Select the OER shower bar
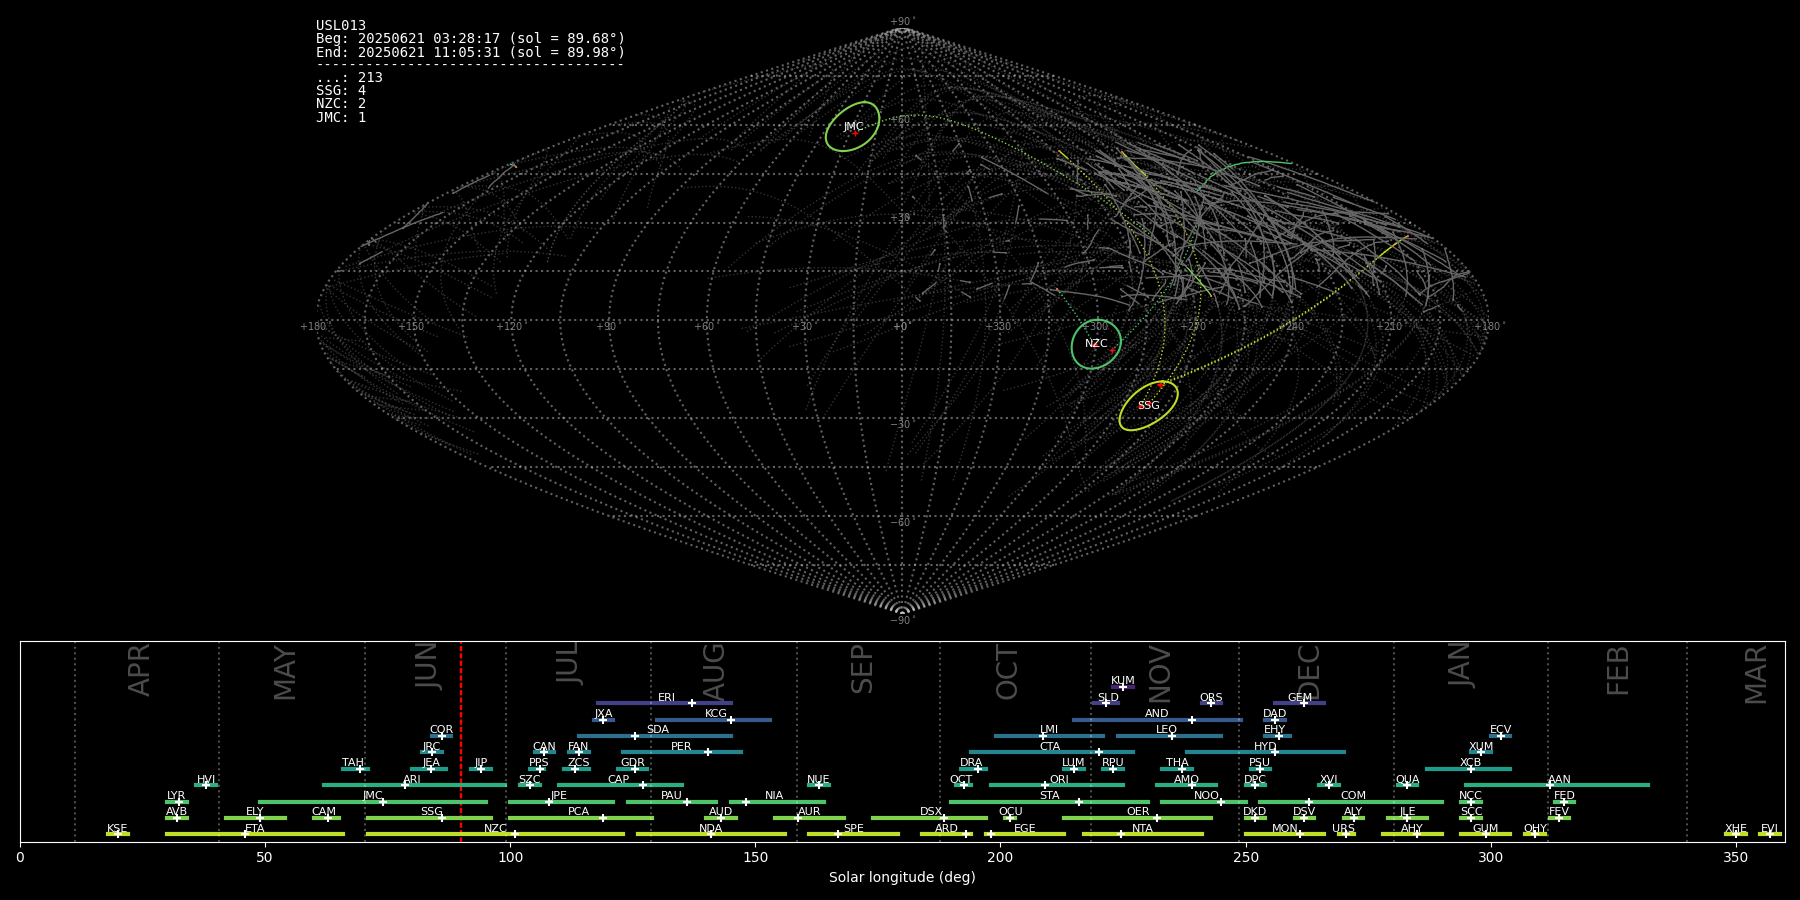1800x900 pixels. [x=1137, y=818]
